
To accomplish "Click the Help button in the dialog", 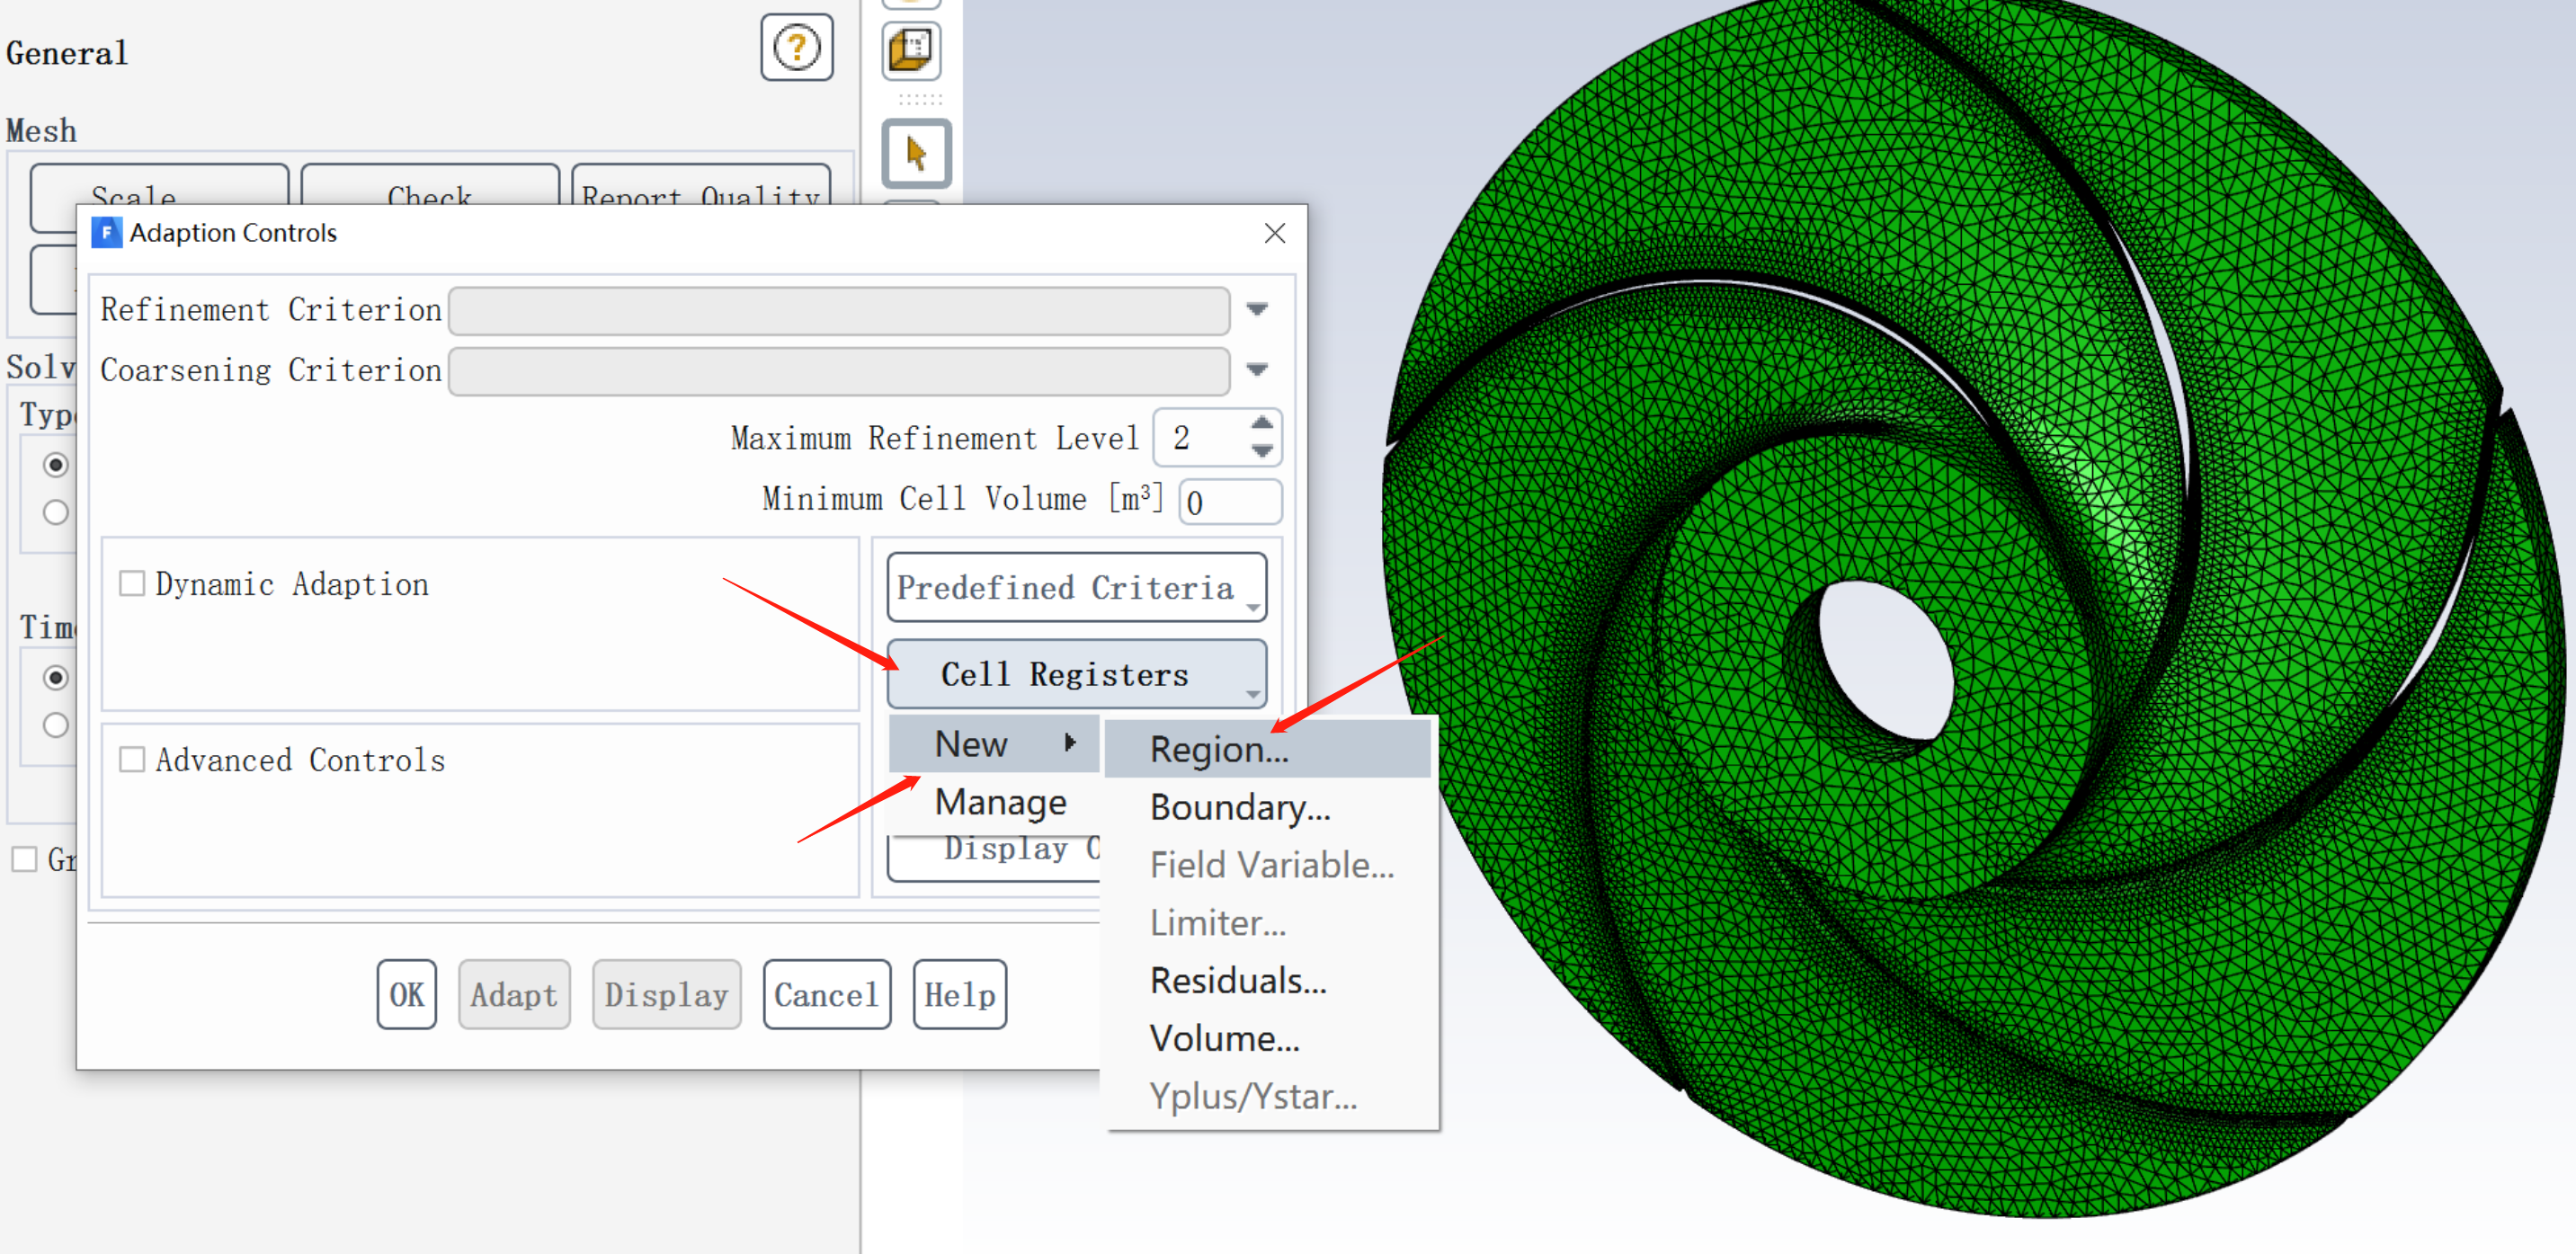I will pyautogui.click(x=958, y=994).
